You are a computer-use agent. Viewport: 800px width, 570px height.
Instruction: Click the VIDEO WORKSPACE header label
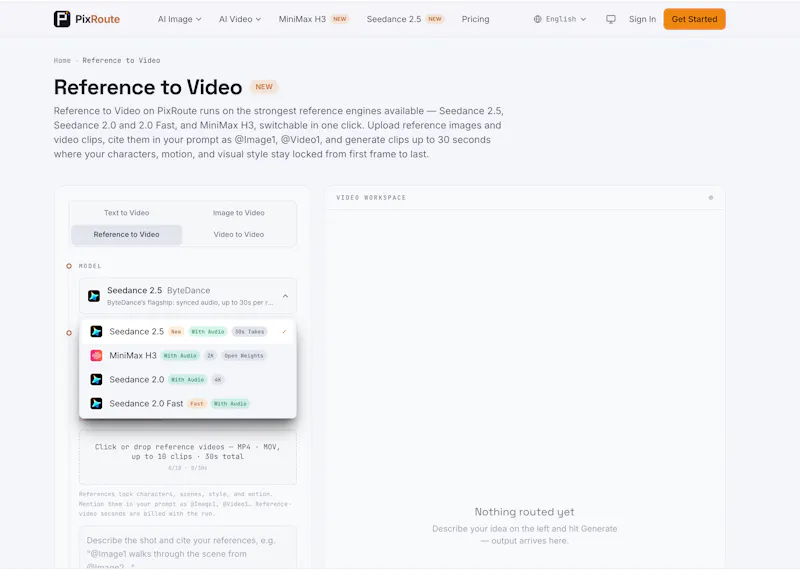point(371,197)
